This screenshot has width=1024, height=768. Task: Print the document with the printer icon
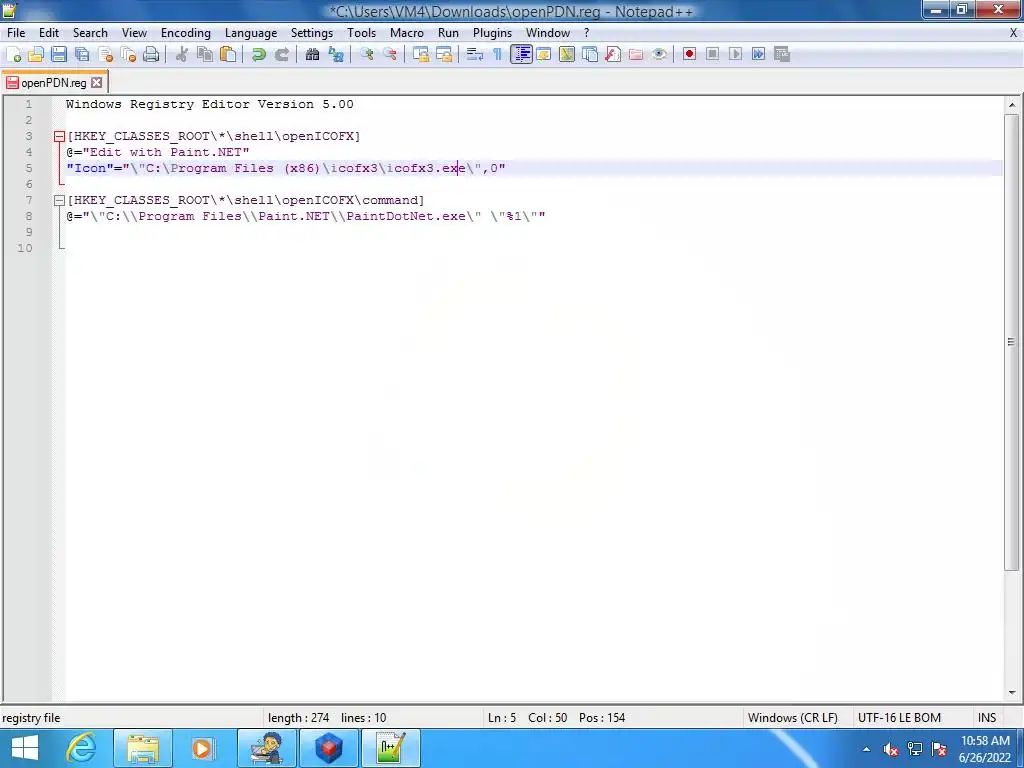pyautogui.click(x=151, y=54)
